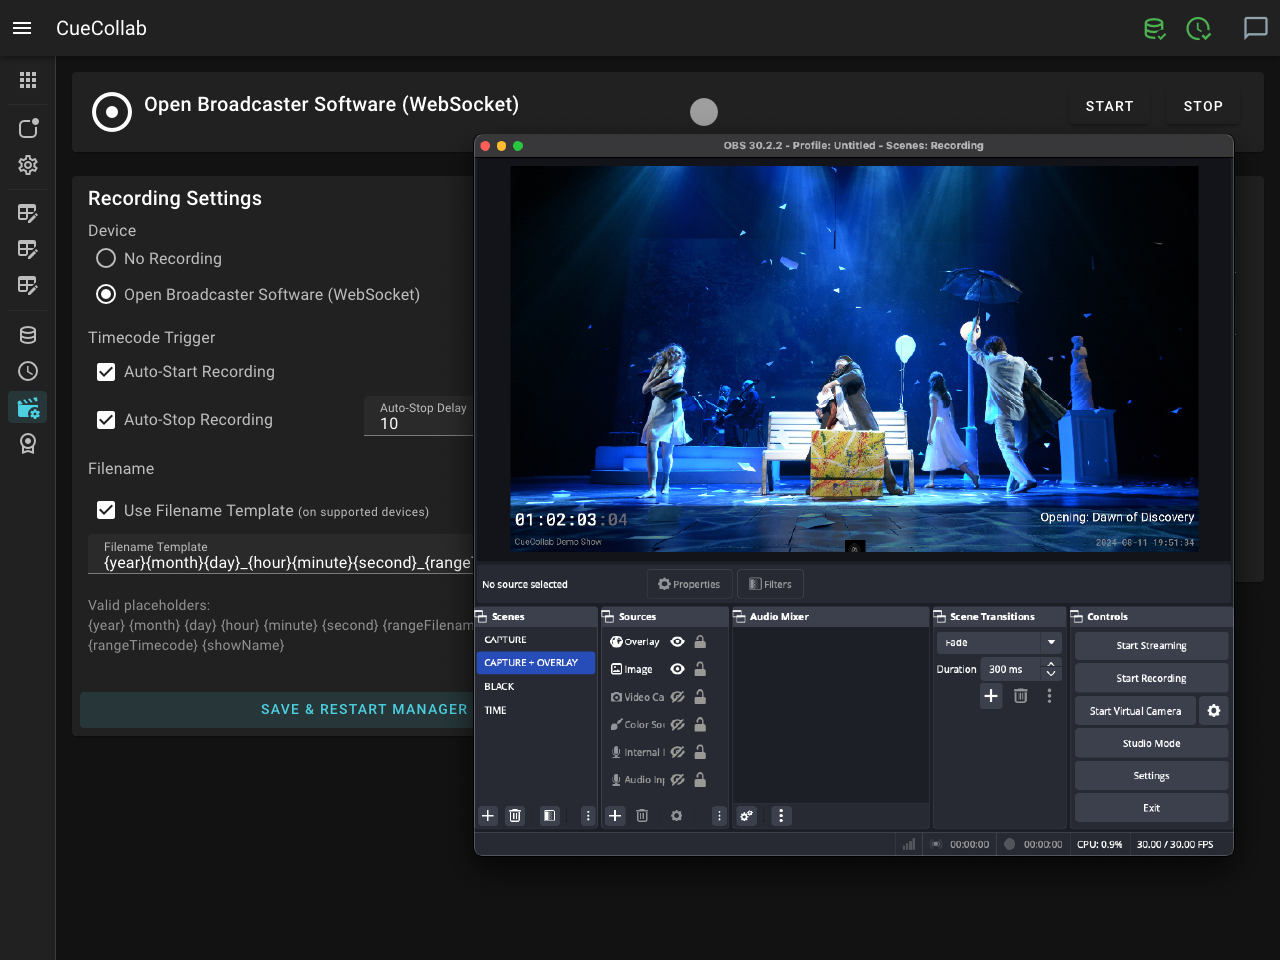This screenshot has width=1280, height=960.
Task: Decrease transition duration with down arrow
Action: click(x=1051, y=674)
